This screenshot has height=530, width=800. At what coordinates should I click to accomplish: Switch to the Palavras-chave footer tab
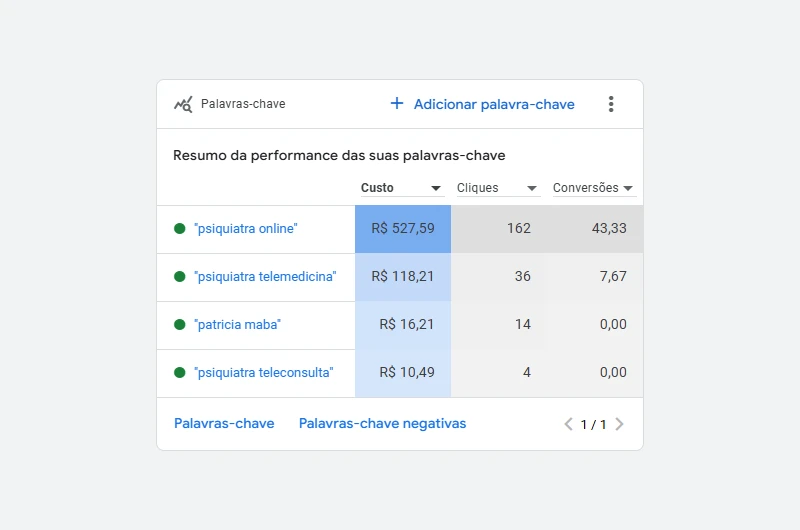[224, 424]
